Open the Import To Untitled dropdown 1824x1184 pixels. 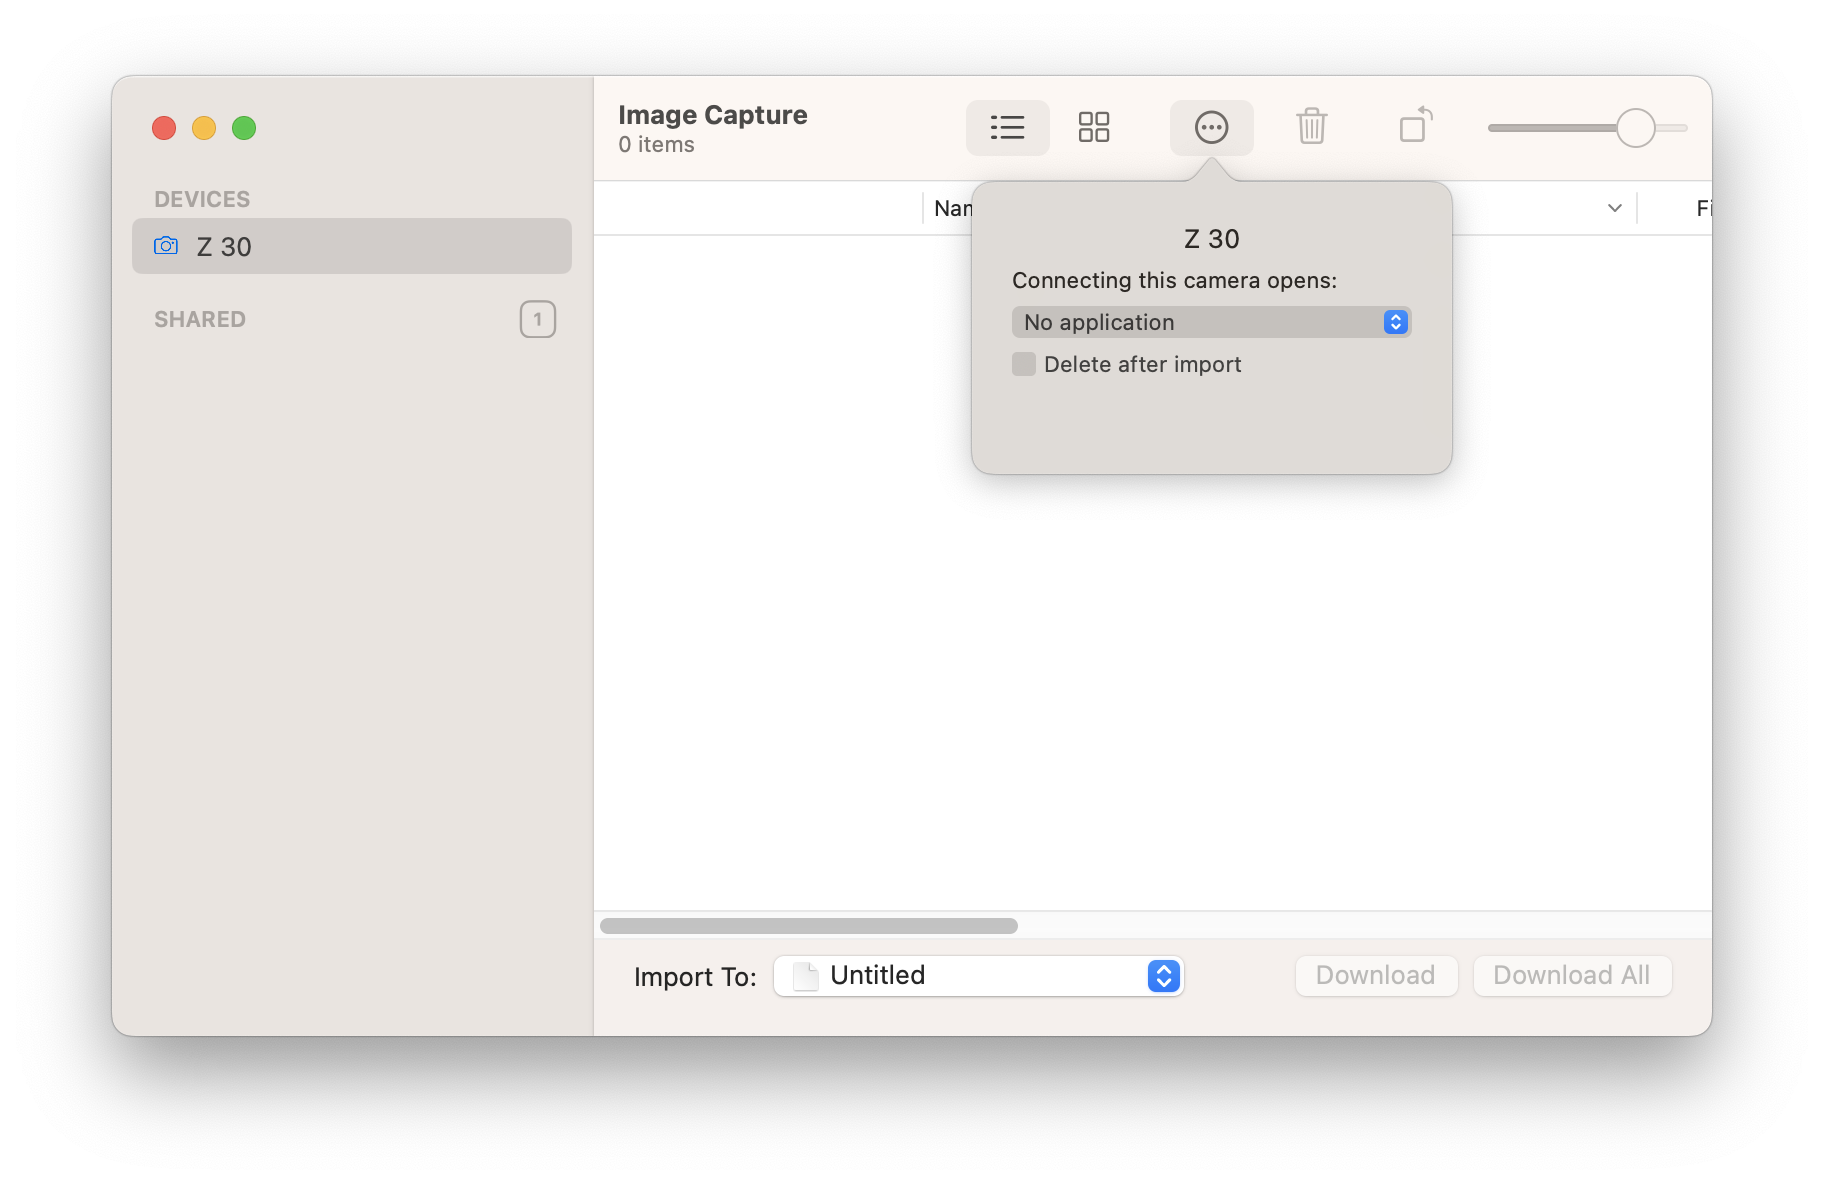click(979, 976)
